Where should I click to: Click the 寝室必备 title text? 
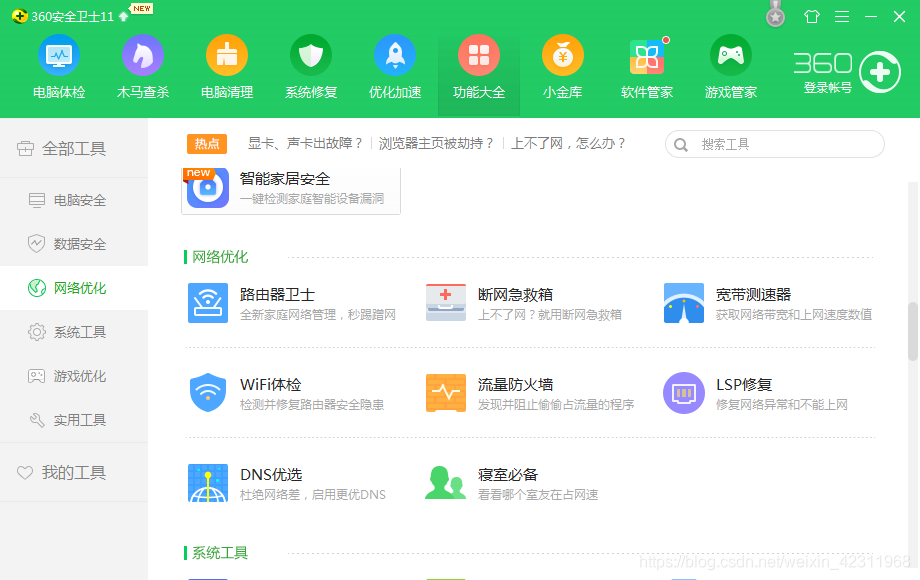(508, 474)
